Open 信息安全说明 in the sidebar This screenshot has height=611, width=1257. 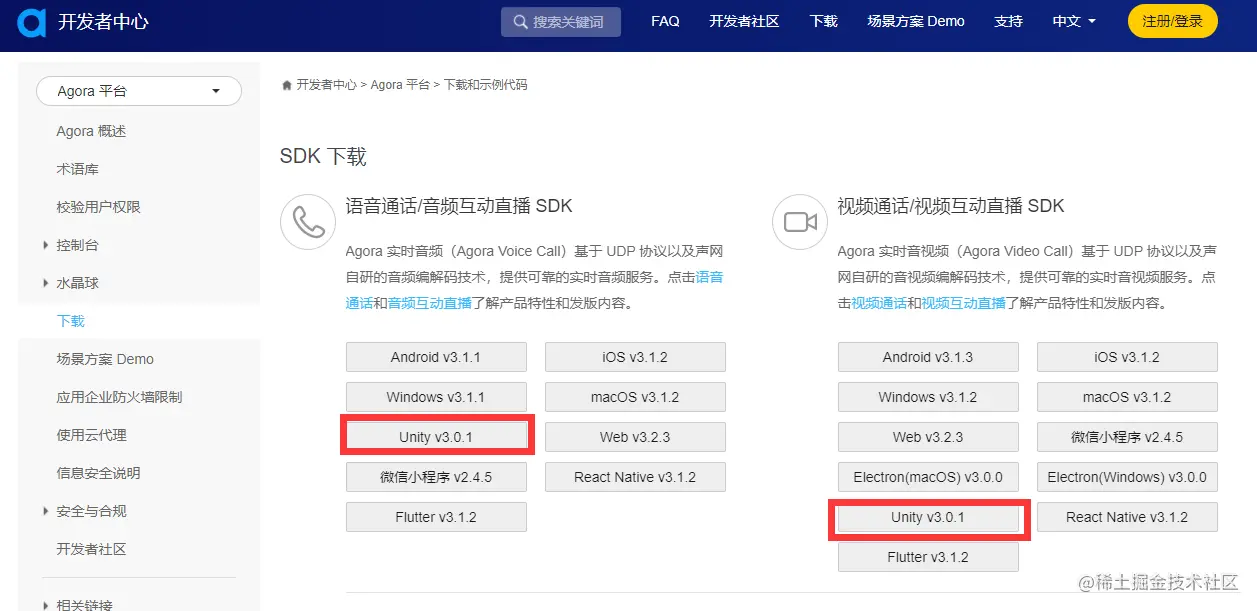tap(98, 473)
